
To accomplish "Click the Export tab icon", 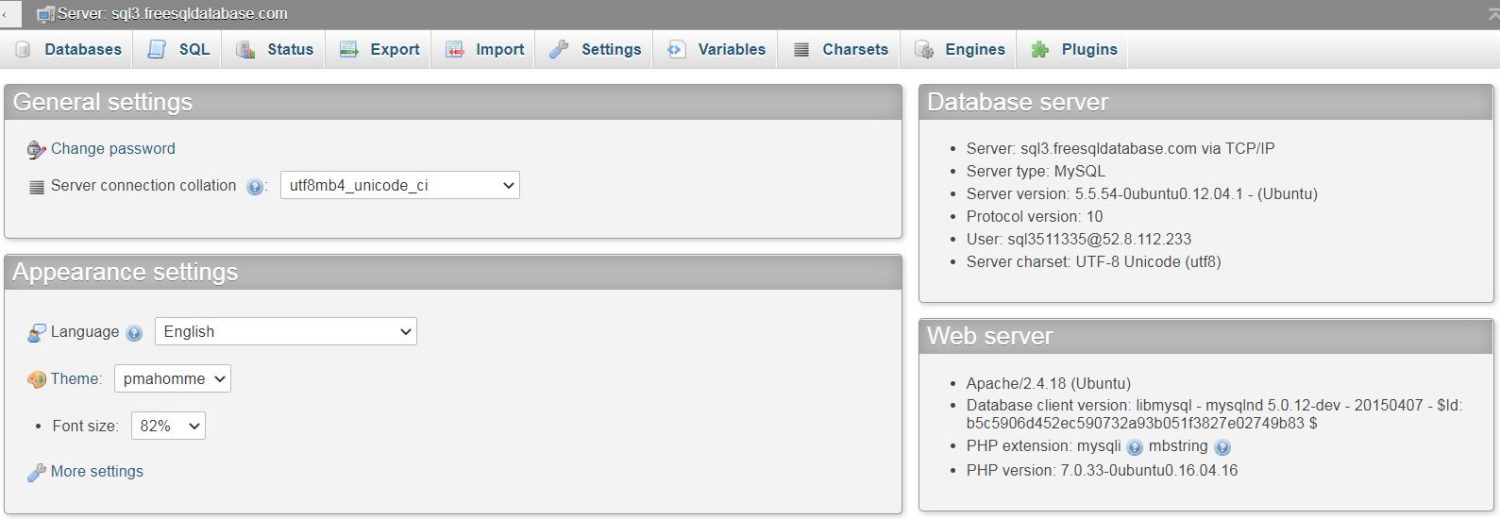I will point(349,49).
